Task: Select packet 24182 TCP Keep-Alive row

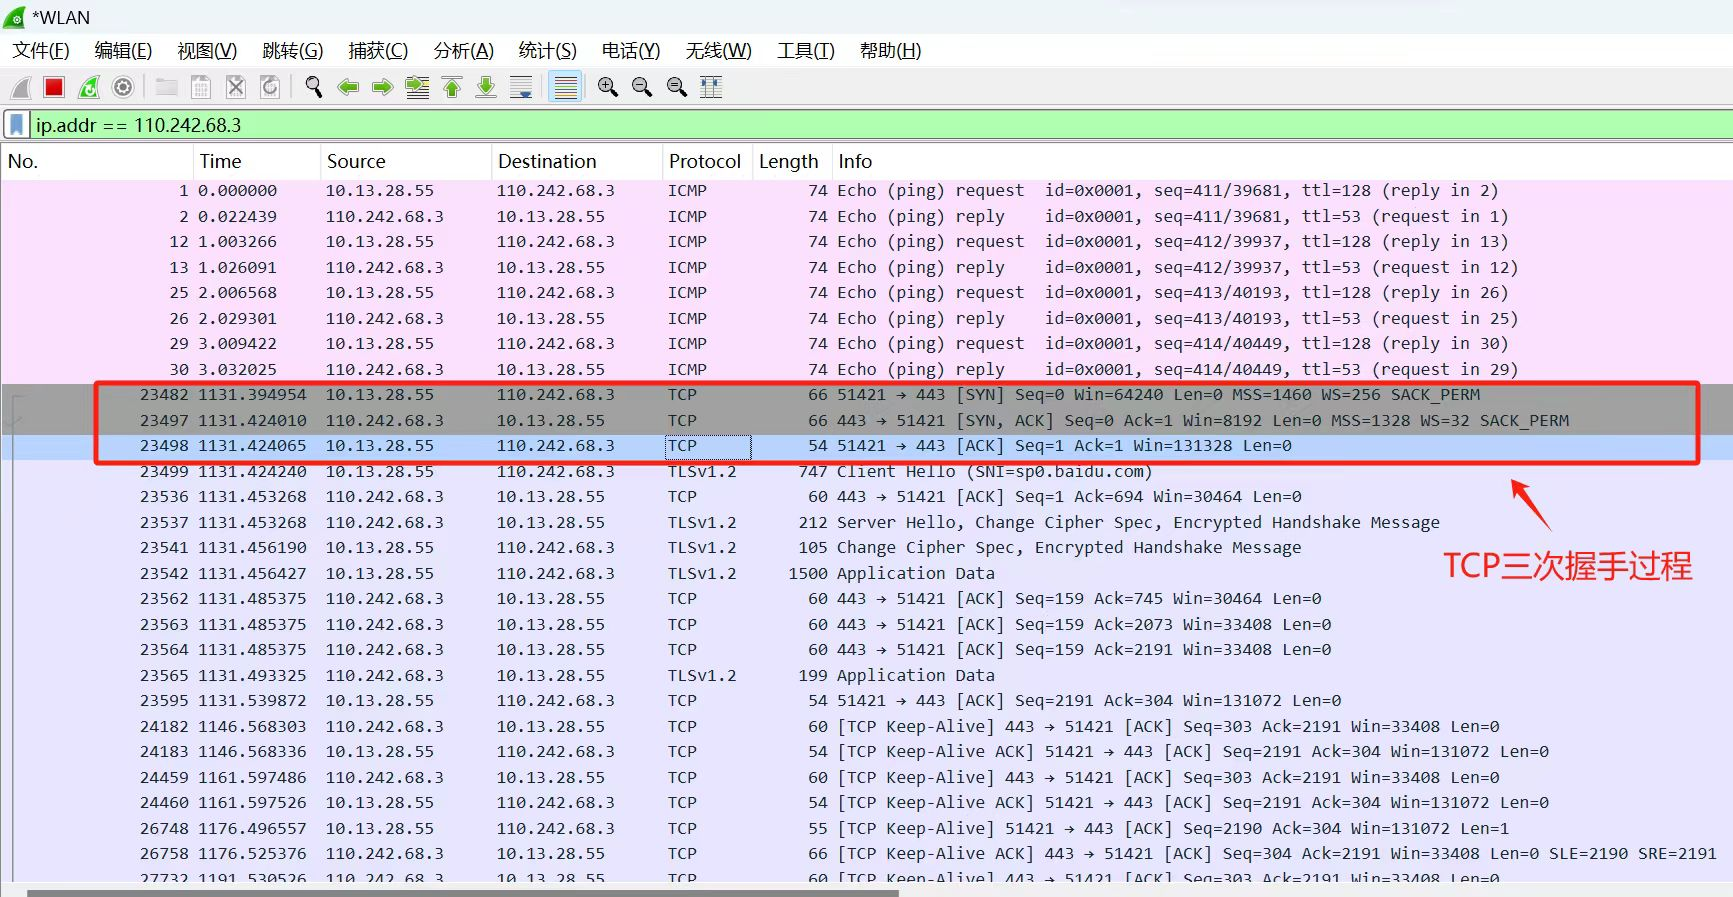Action: pyautogui.click(x=866, y=727)
